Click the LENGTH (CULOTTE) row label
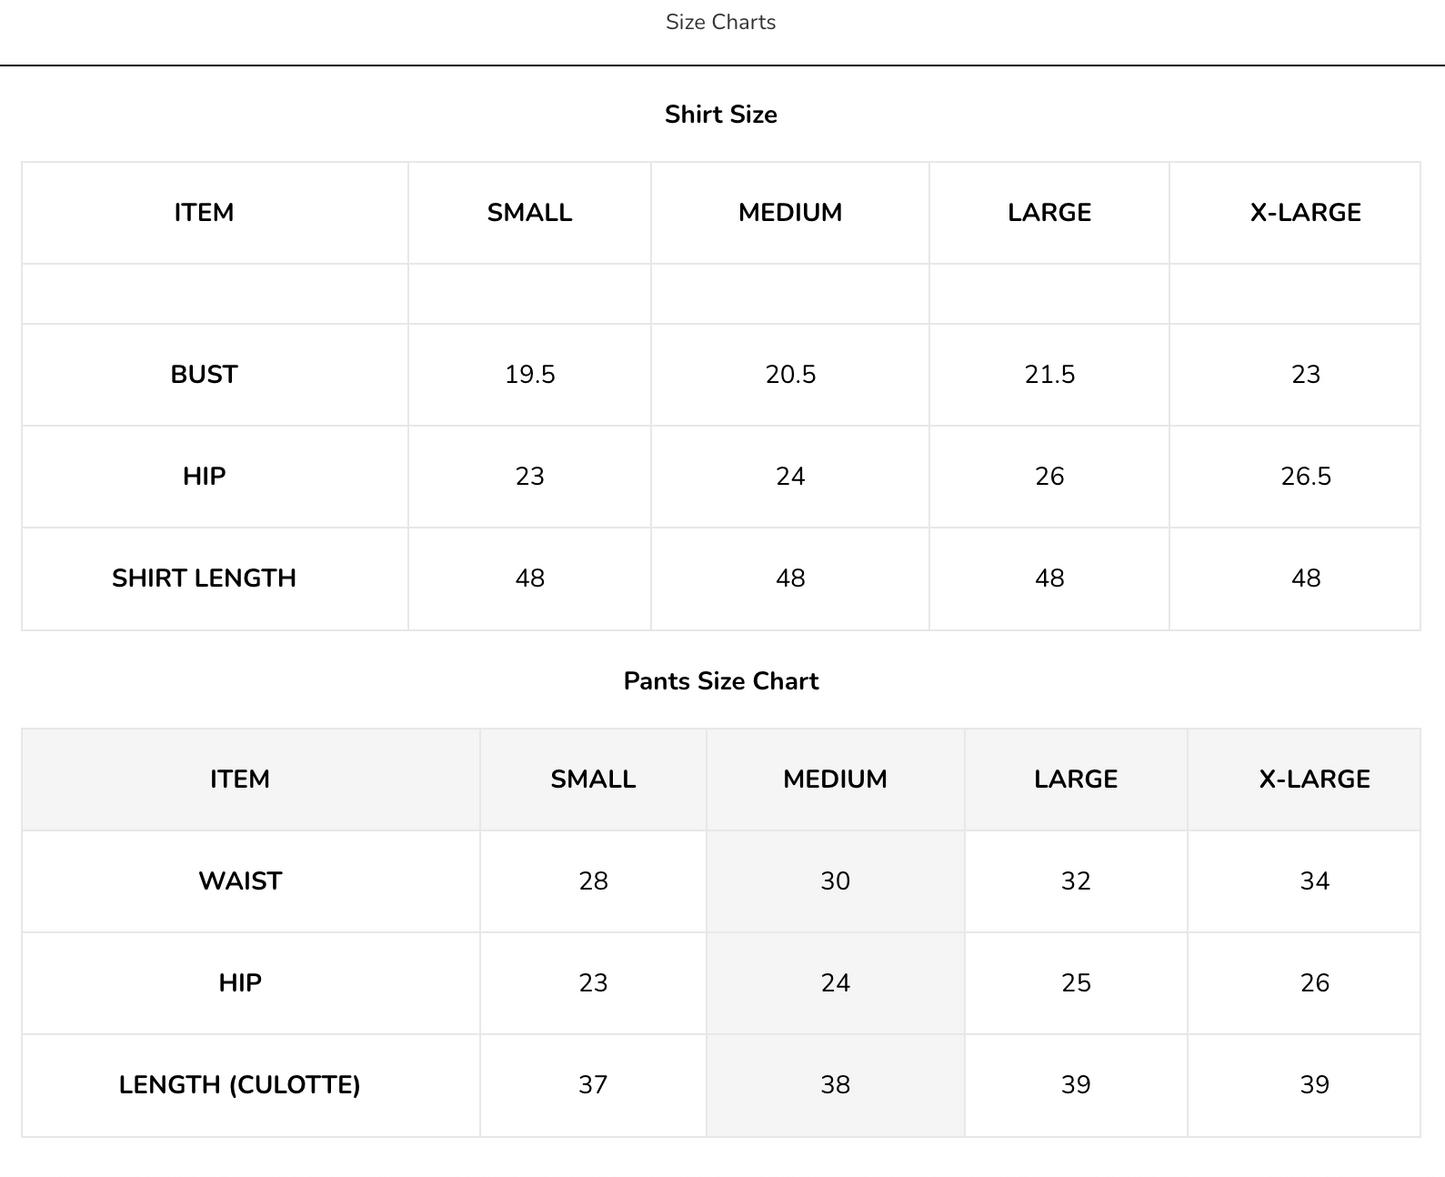 [240, 1085]
